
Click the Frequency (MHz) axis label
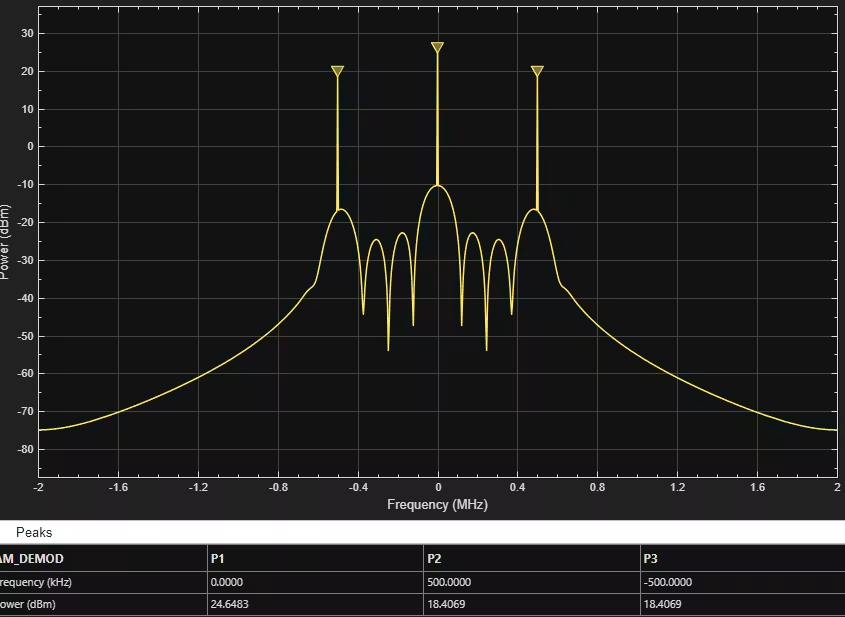click(x=438, y=505)
